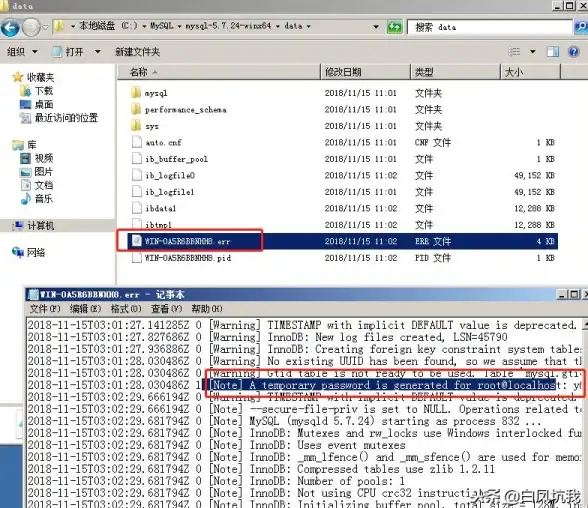
Task: Select the mysql folder icon
Action: (x=136, y=93)
